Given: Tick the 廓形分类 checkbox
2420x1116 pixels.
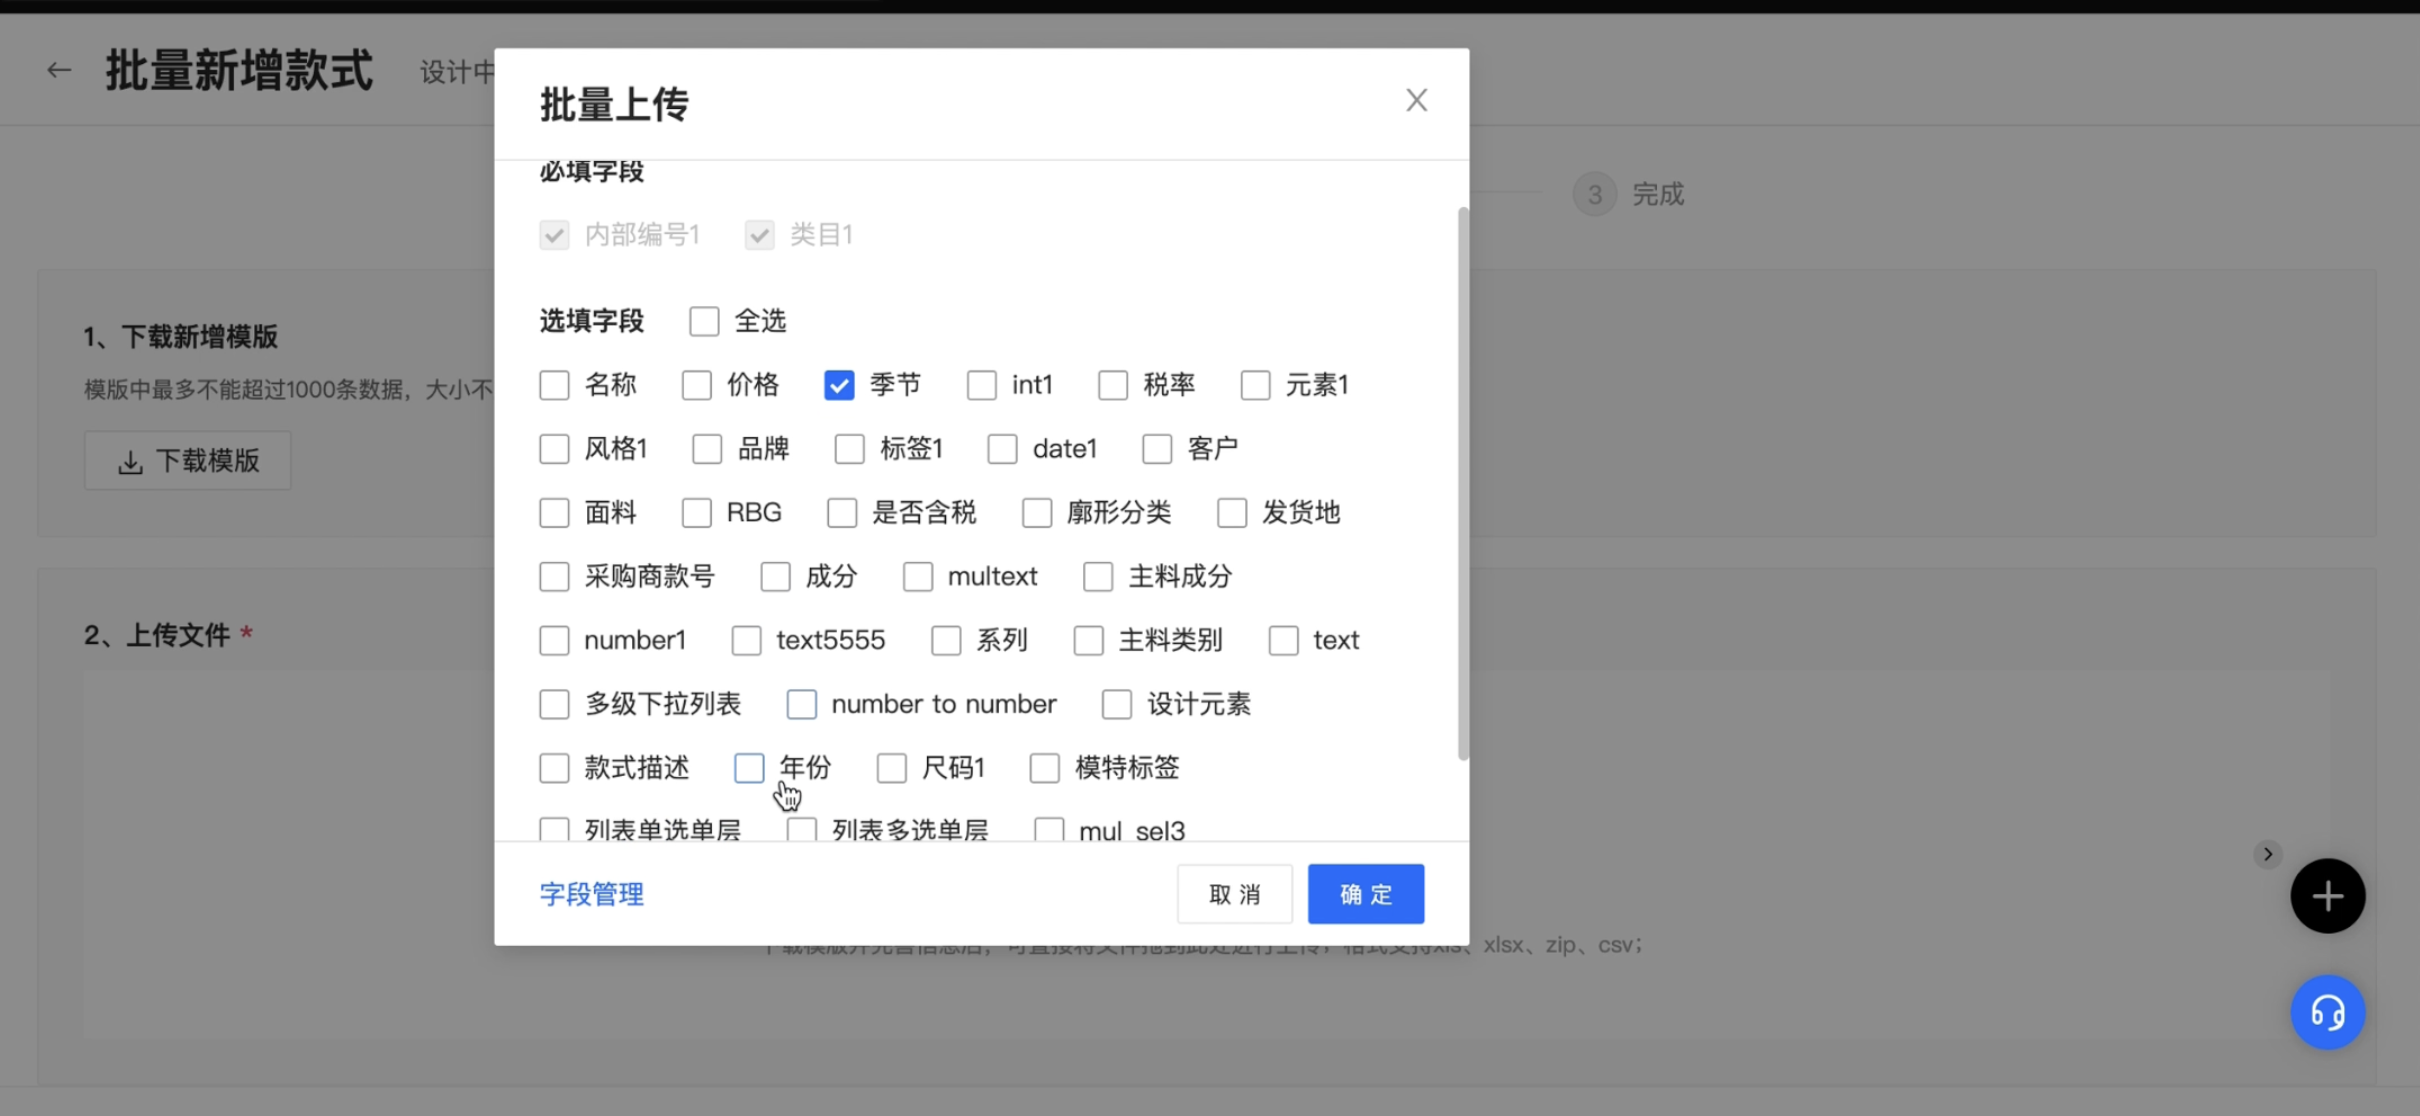Looking at the screenshot, I should pos(1037,513).
